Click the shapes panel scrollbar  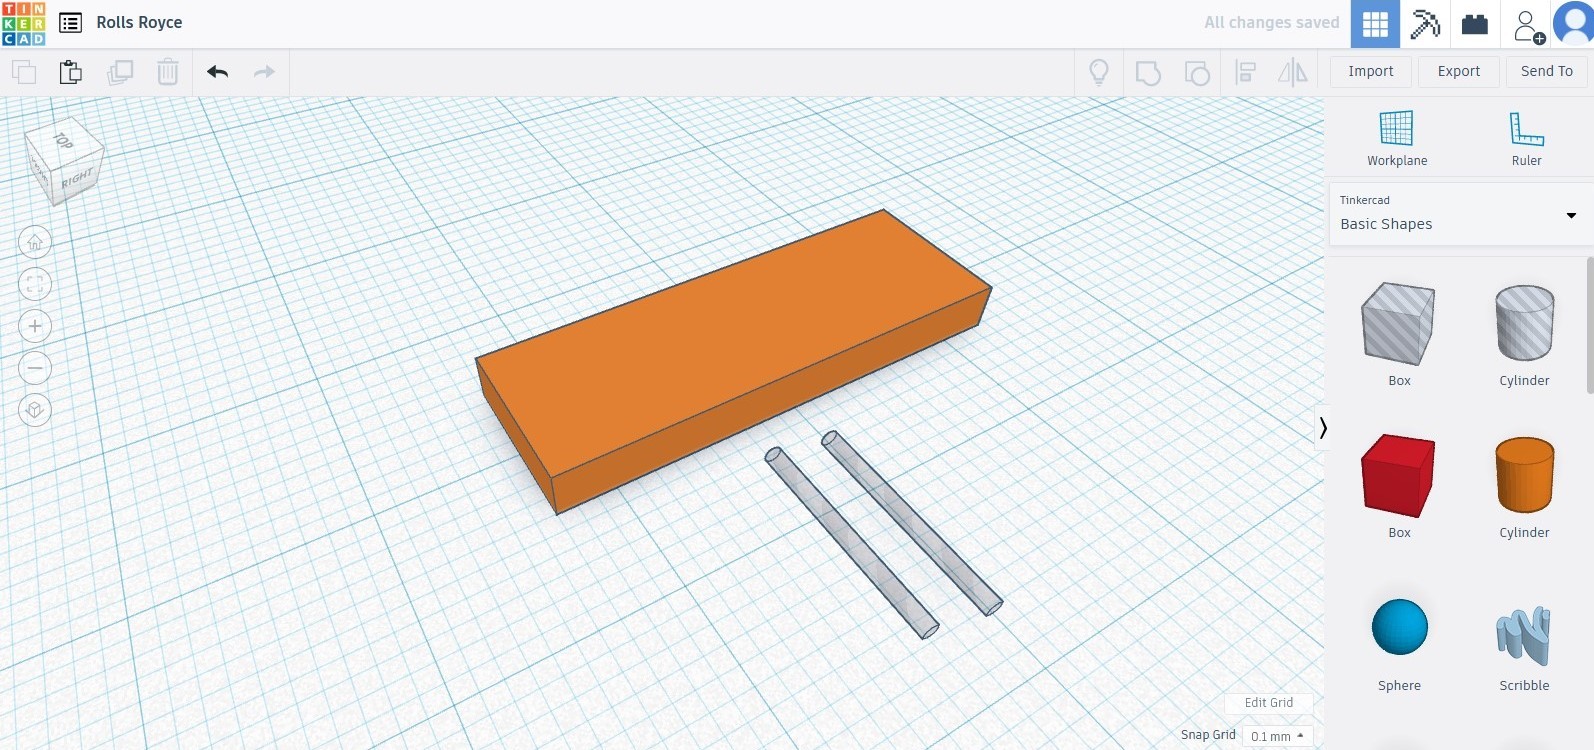1590,326
